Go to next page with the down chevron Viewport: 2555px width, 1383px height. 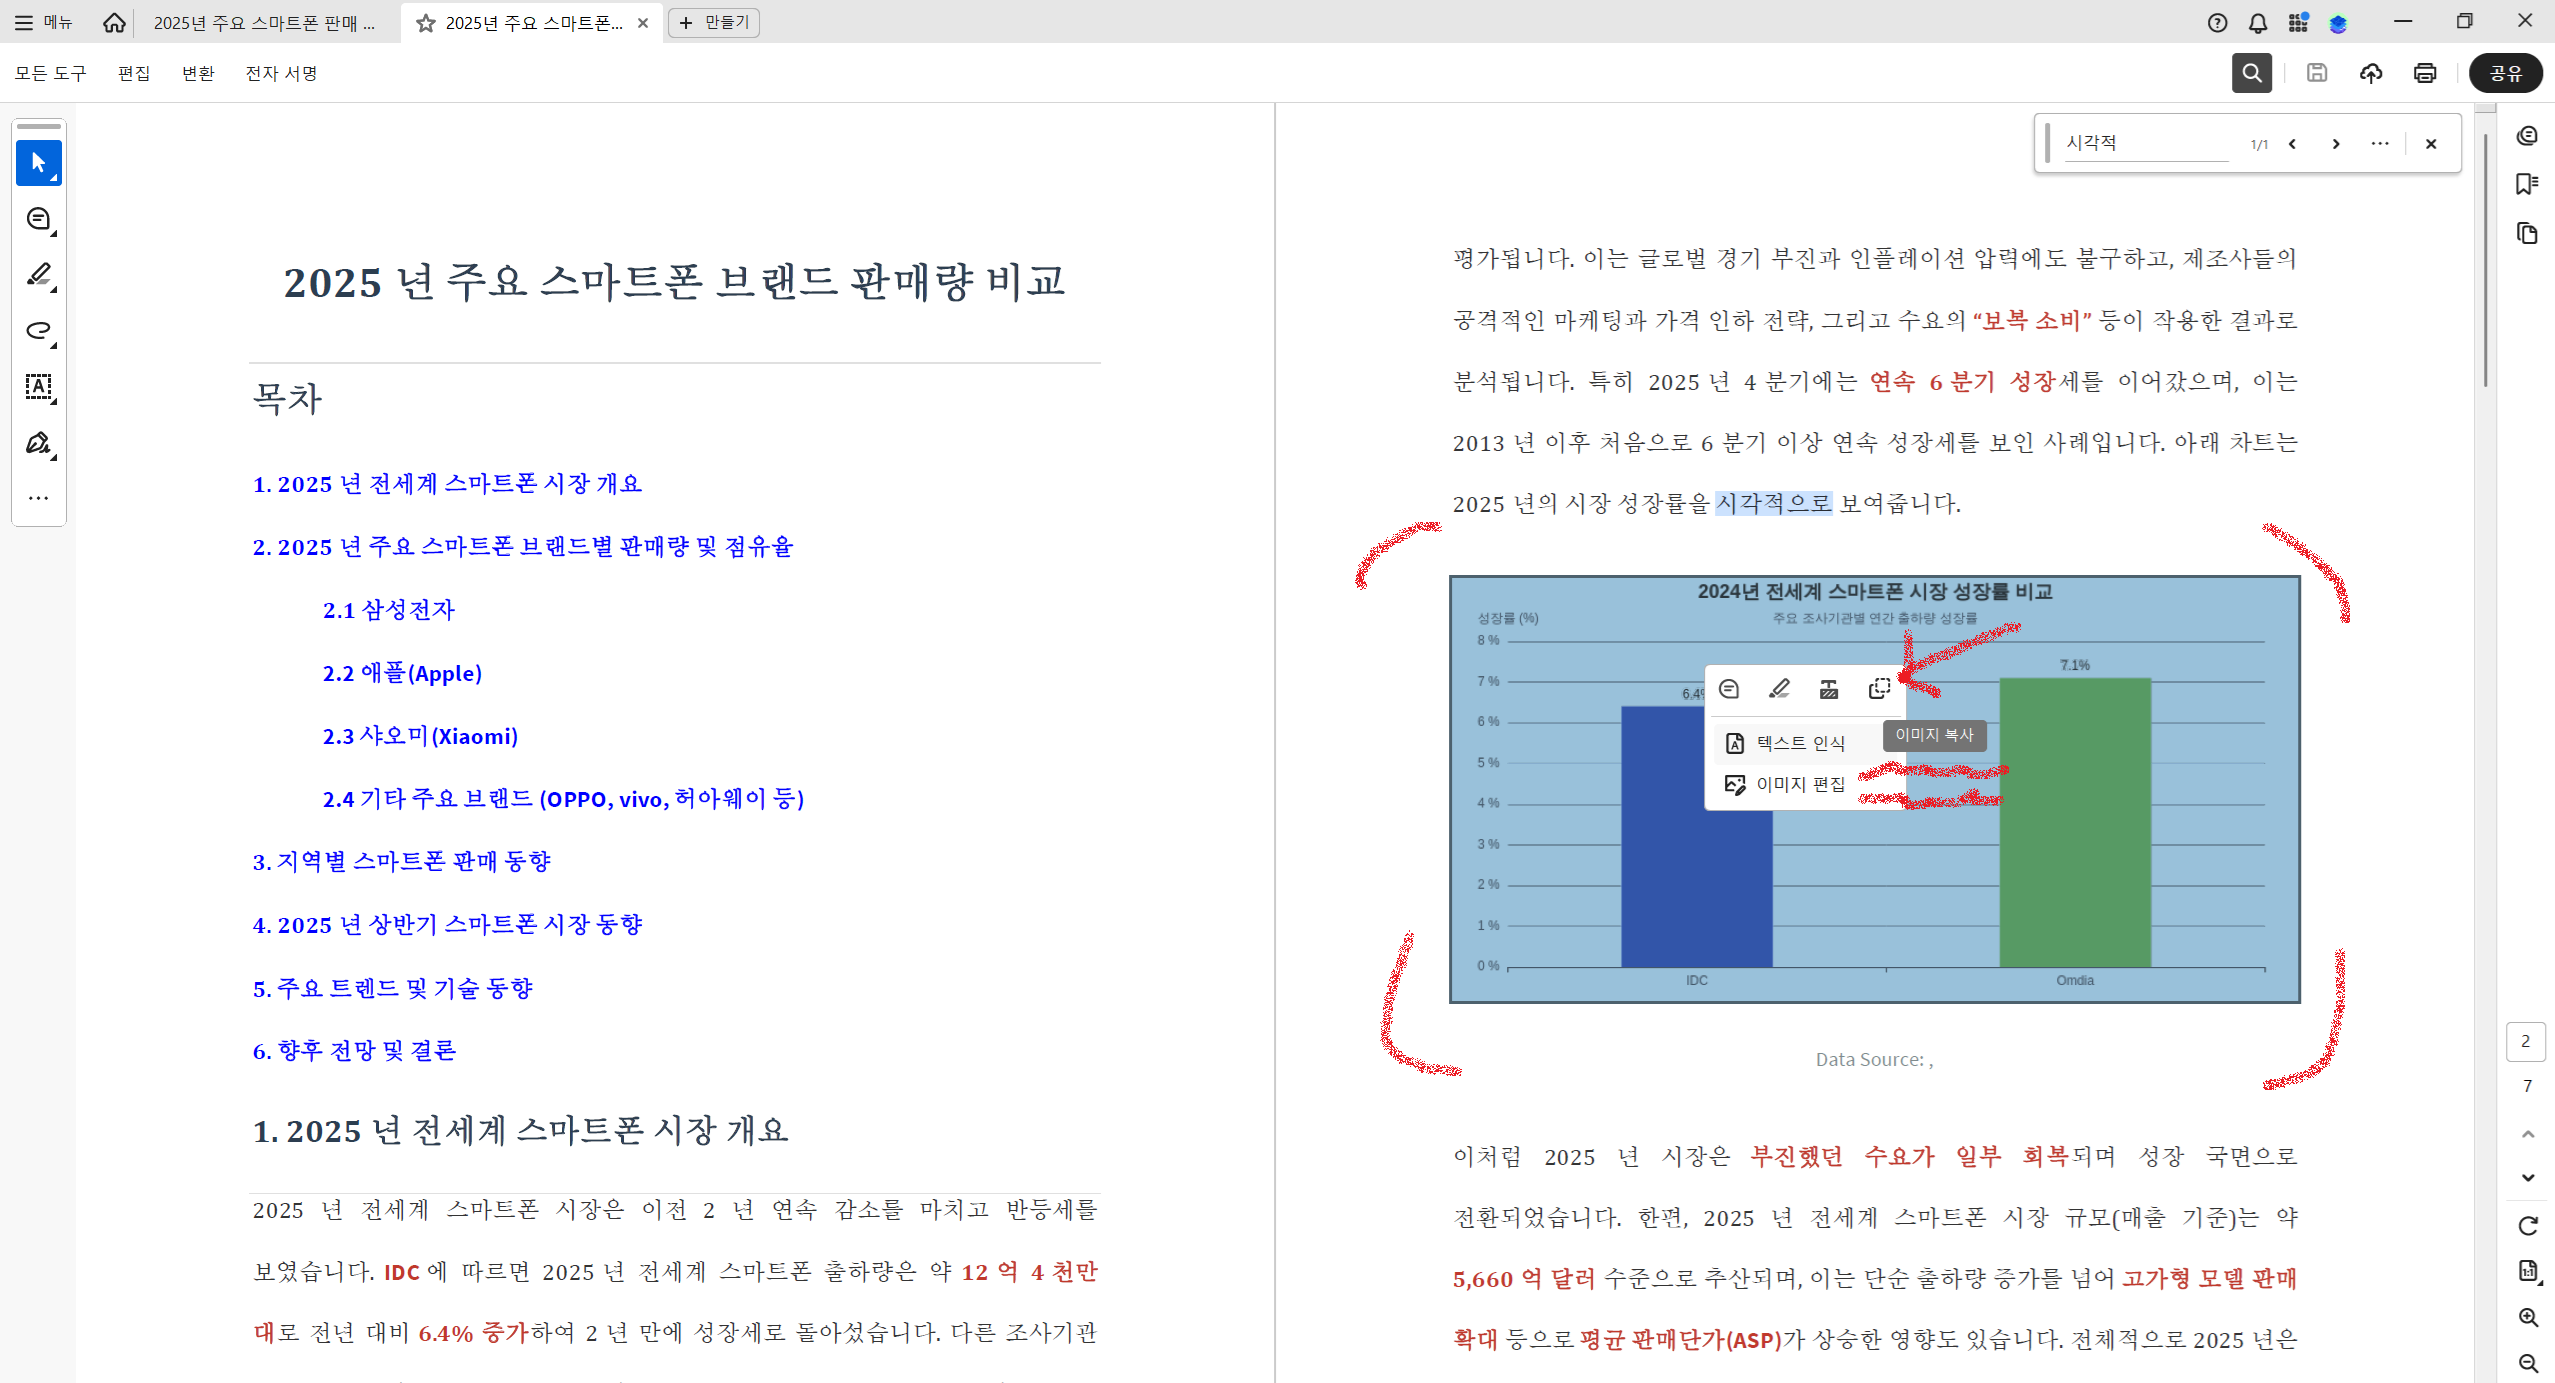(2527, 1177)
